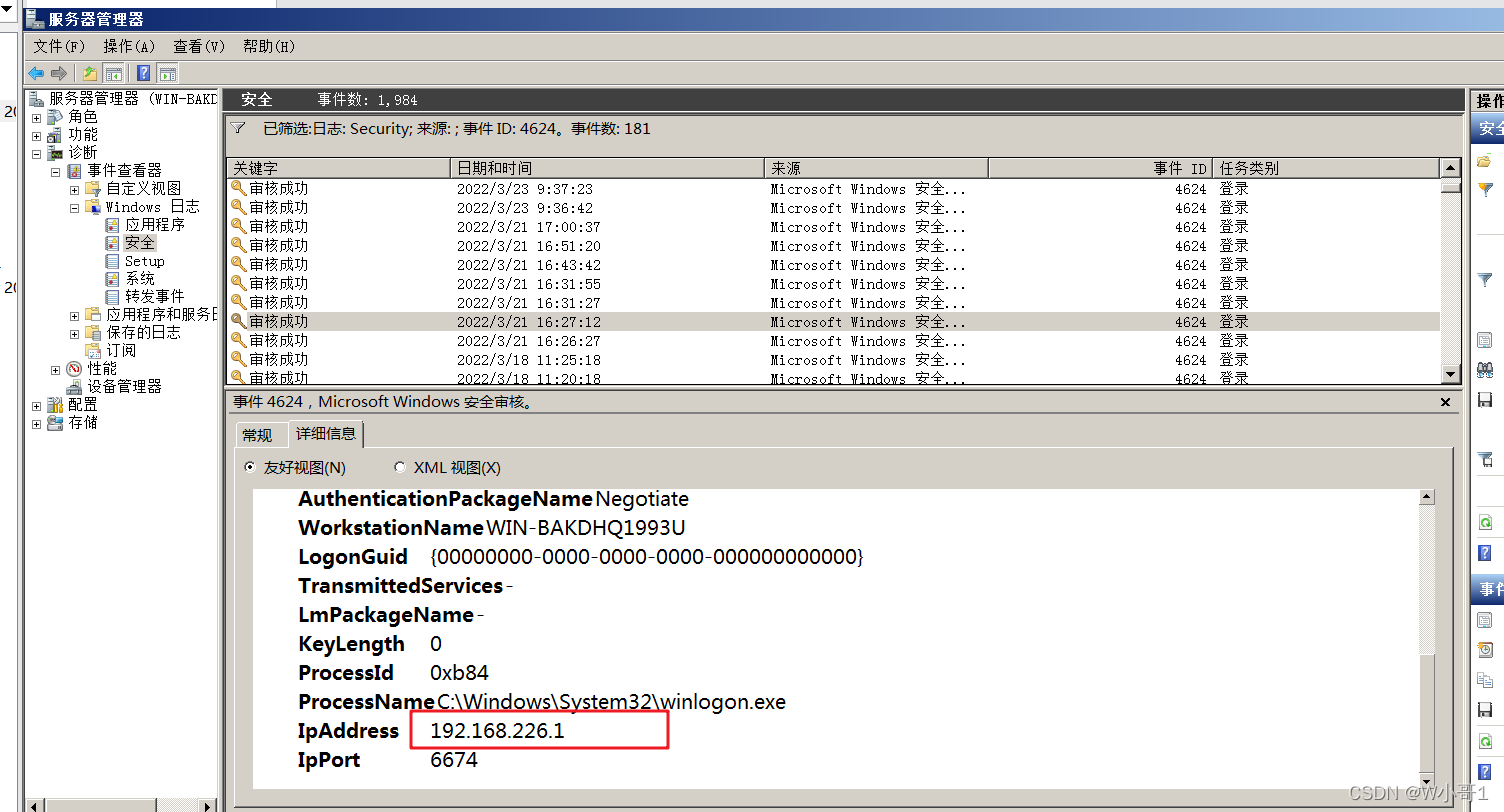Click the save filtered log disk icon
The height and width of the screenshot is (812, 1504).
1485,399
